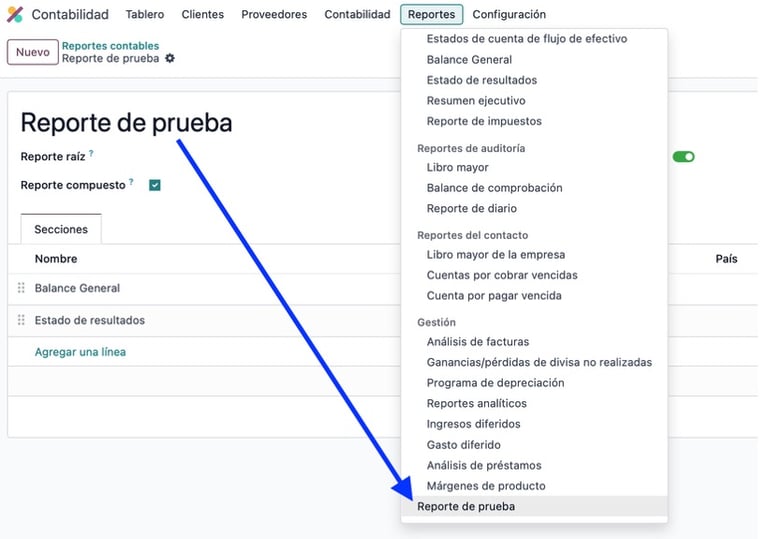Open Análisis de préstamos

484,465
